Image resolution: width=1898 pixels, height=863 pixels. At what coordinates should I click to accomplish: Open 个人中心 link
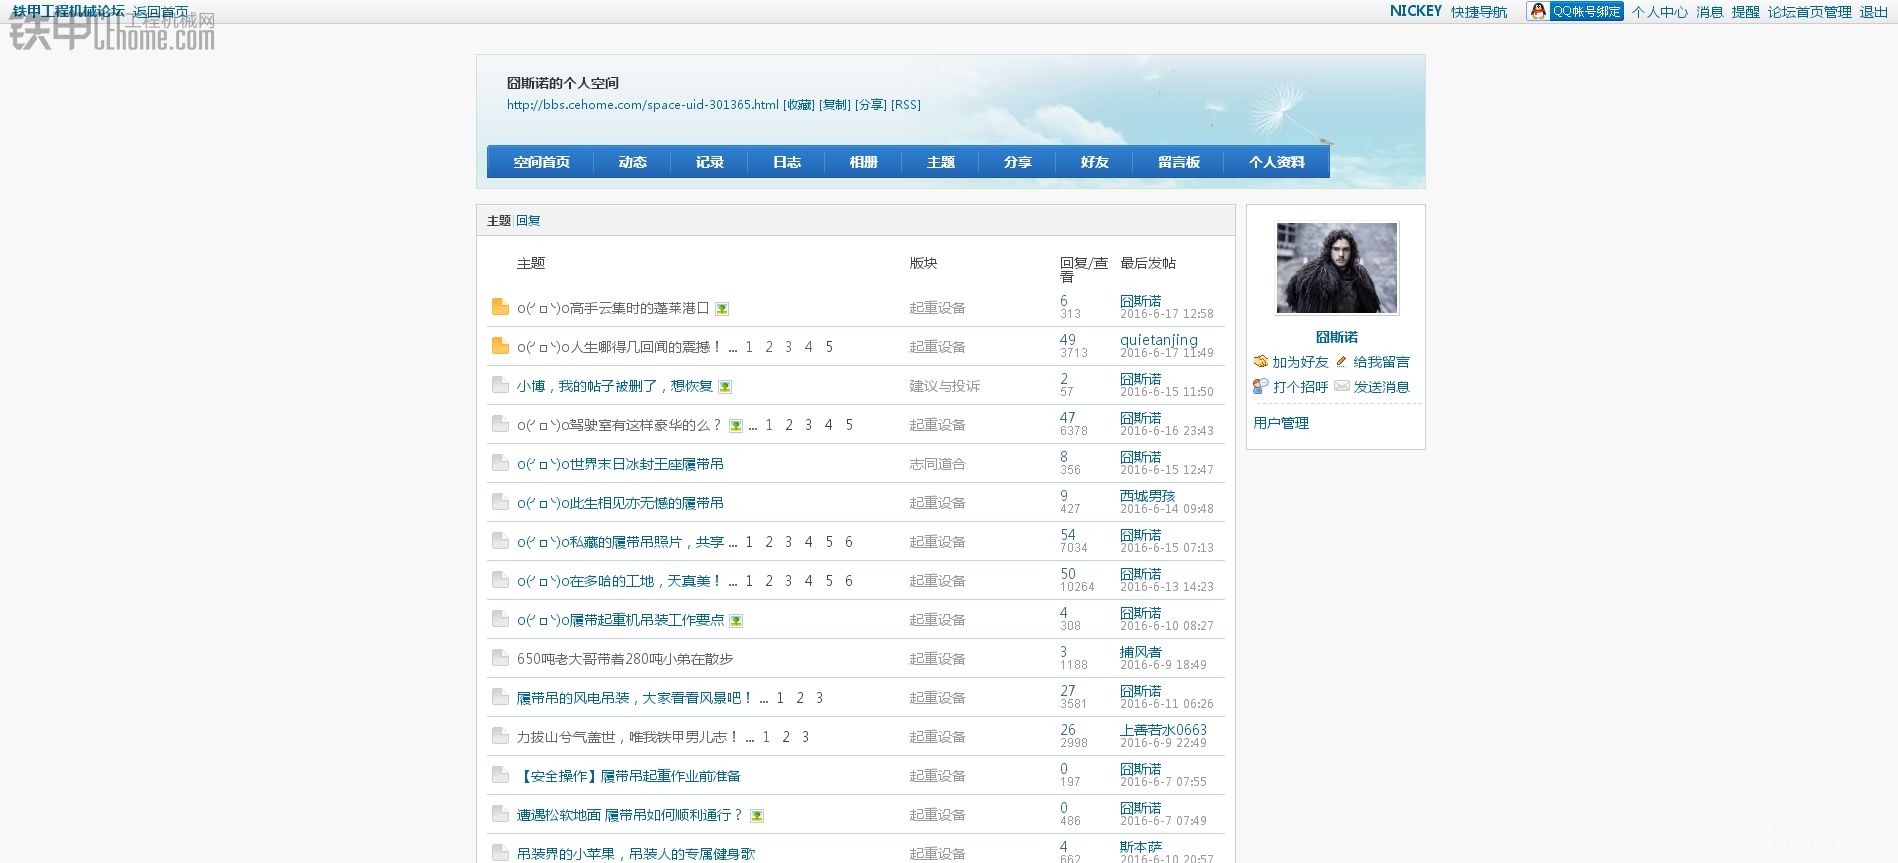coord(1659,12)
